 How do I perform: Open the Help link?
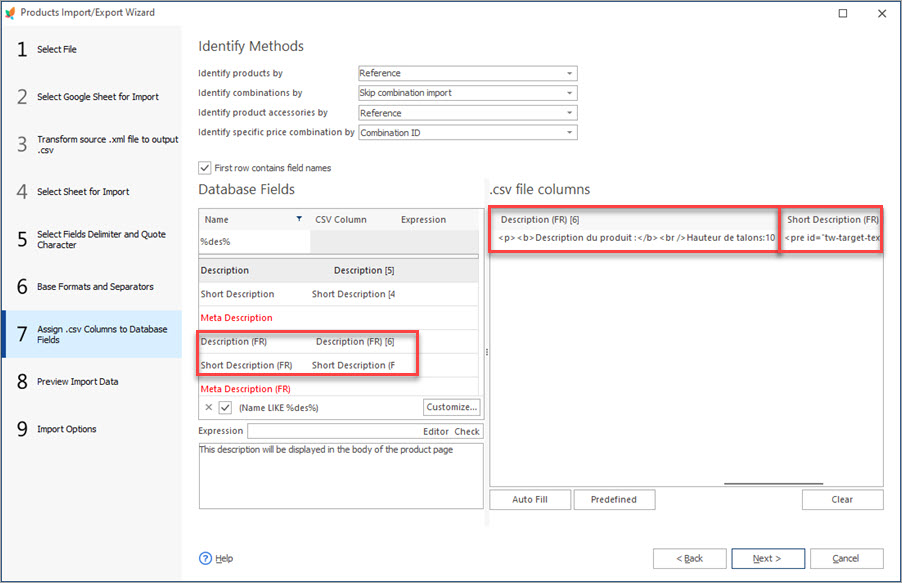tap(224, 558)
